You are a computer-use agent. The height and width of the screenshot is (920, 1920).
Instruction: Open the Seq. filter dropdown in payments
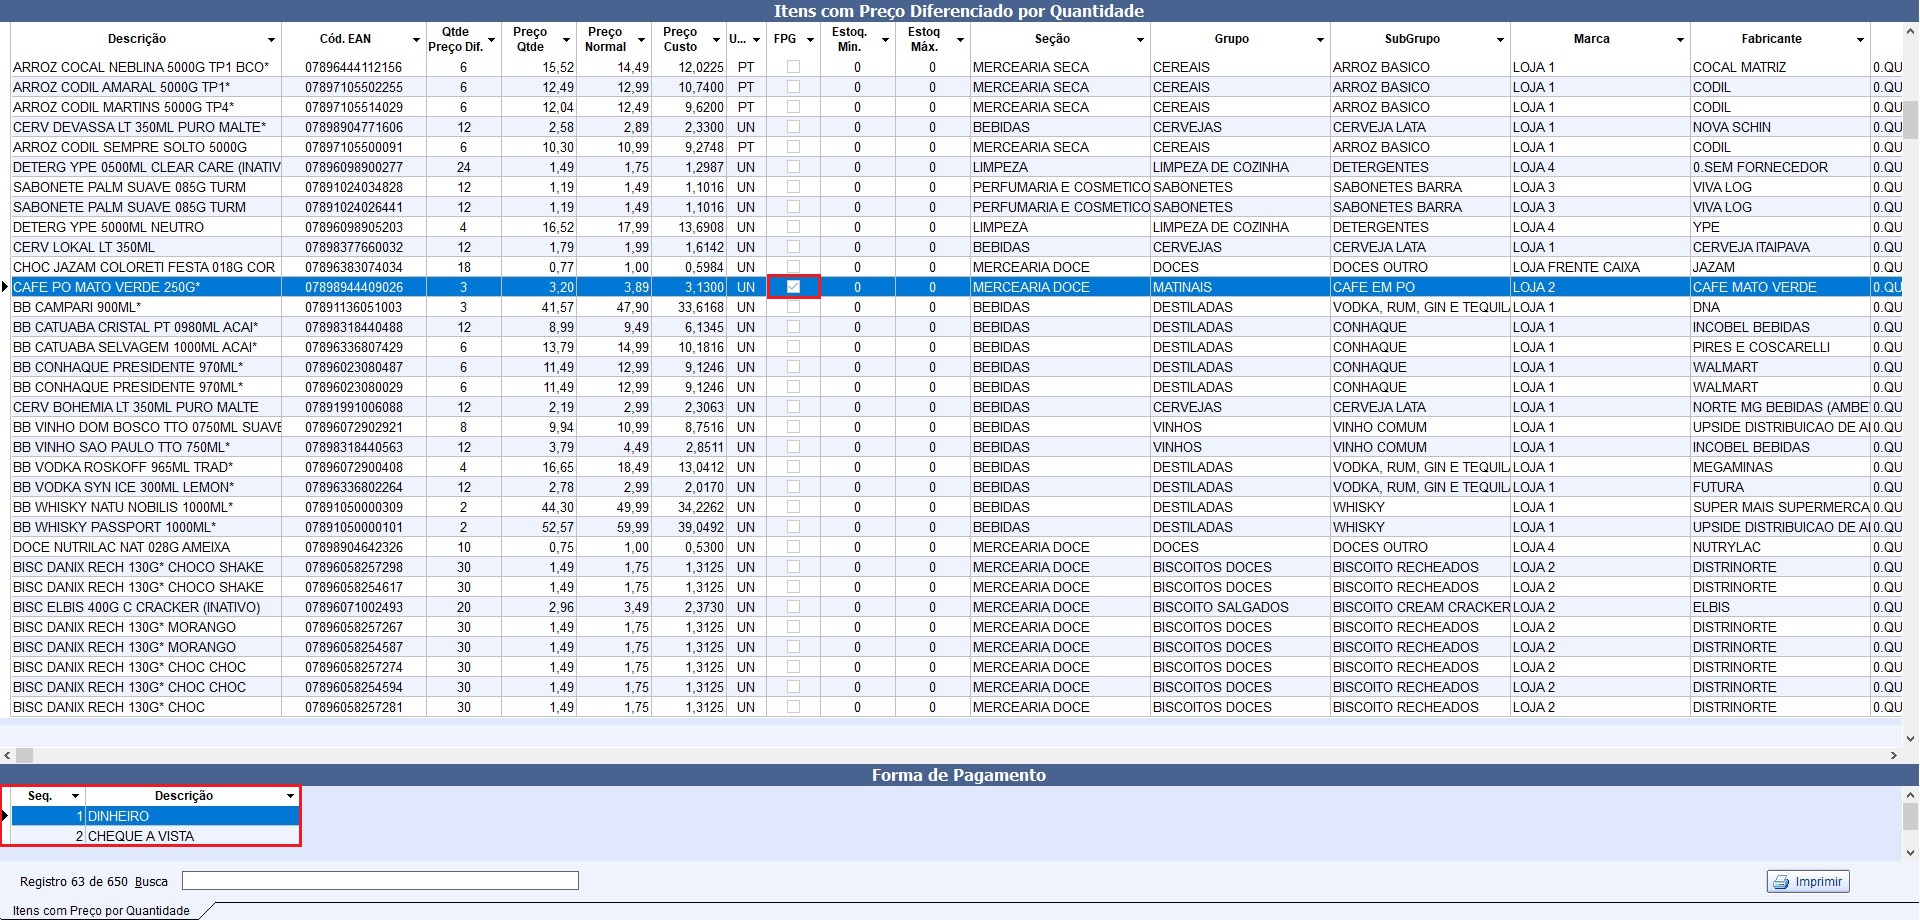coord(75,796)
